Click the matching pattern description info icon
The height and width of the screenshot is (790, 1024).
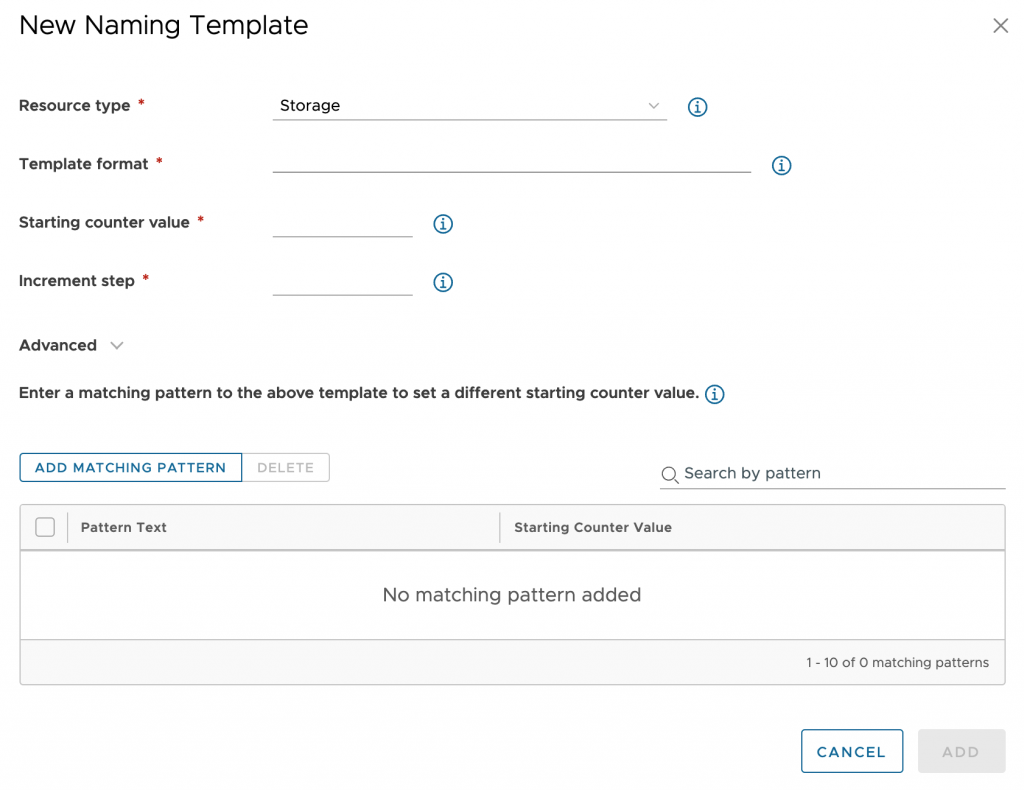714,394
